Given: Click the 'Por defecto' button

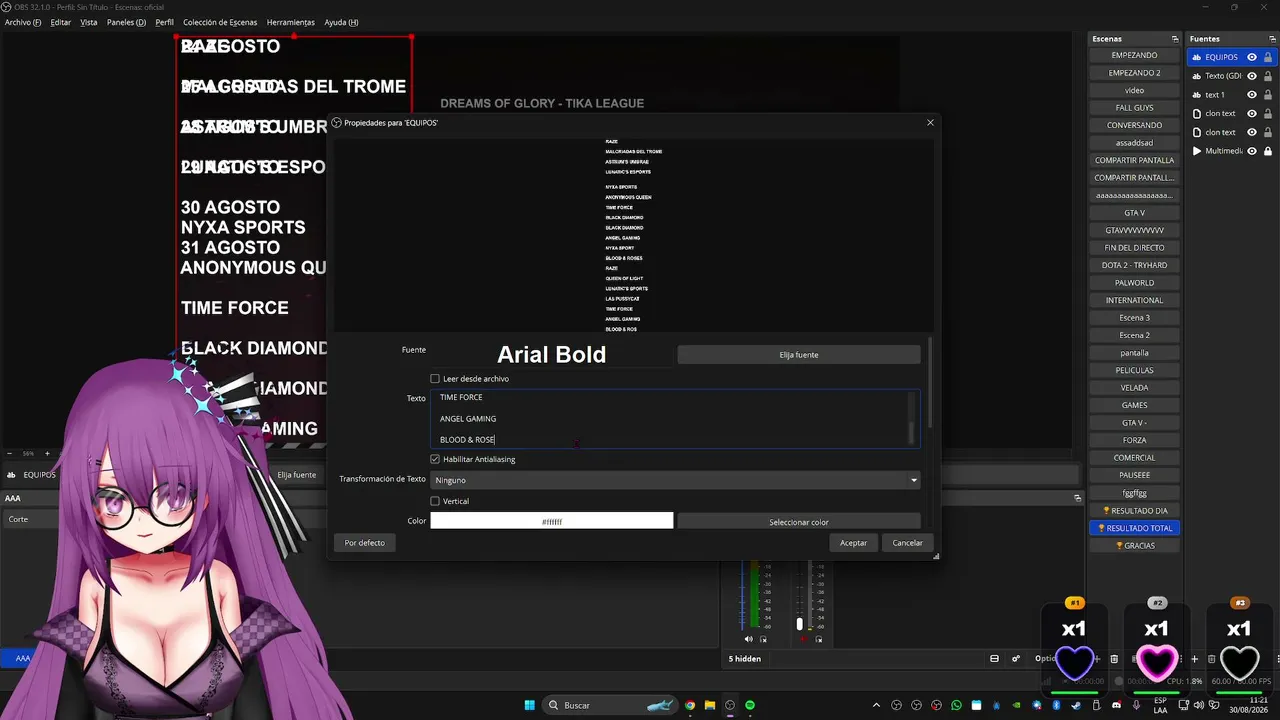Looking at the screenshot, I should pos(364,543).
